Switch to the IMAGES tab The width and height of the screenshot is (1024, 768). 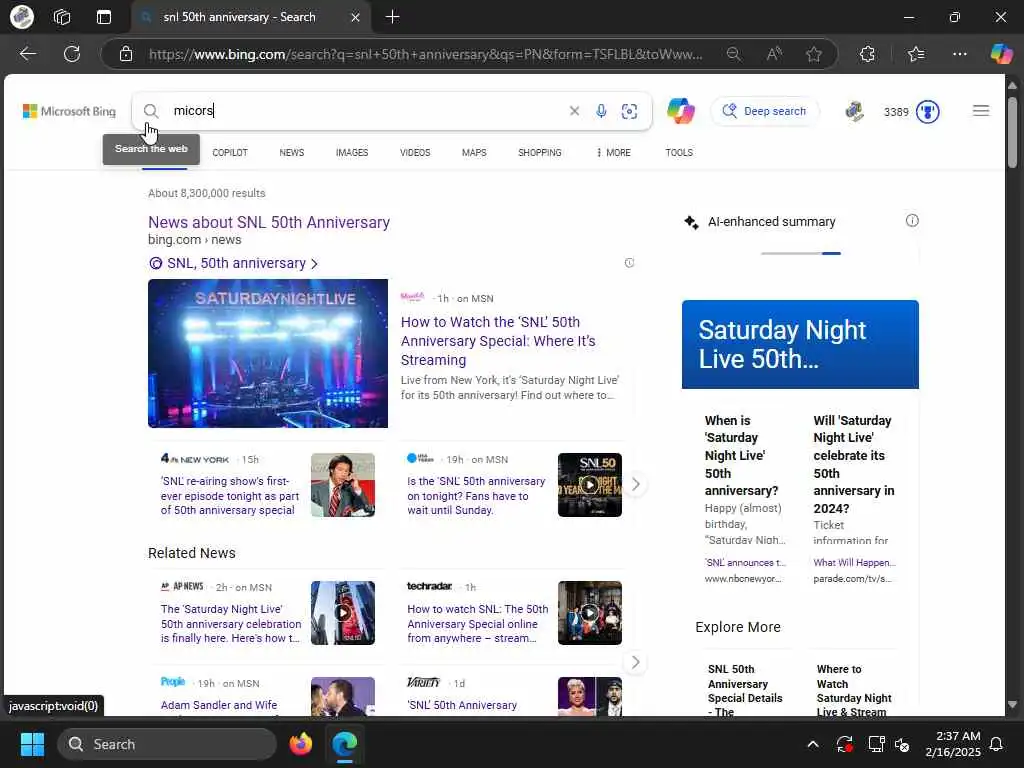tap(352, 152)
